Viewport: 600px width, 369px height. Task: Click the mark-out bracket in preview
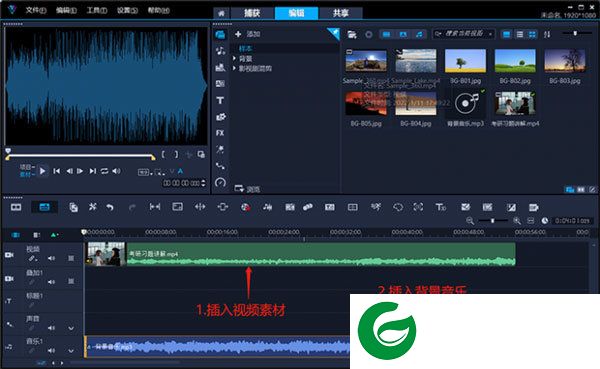[x=176, y=154]
